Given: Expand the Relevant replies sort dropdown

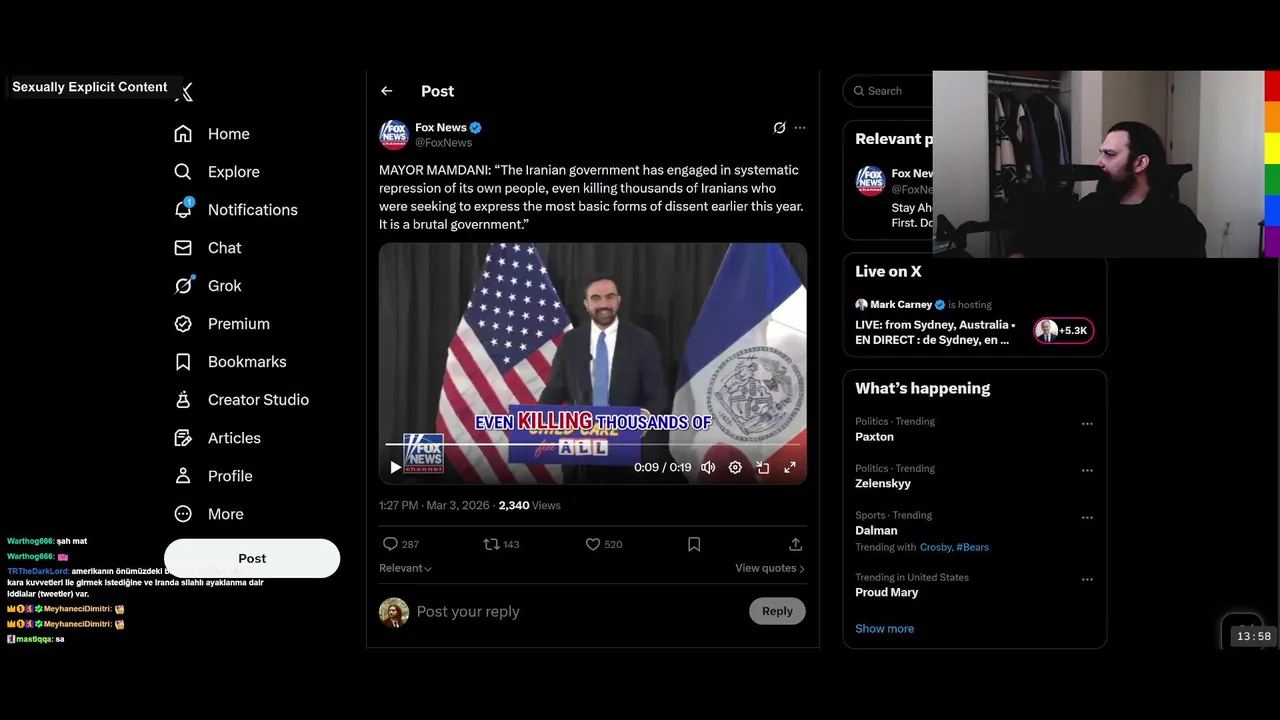Looking at the screenshot, I should [405, 568].
